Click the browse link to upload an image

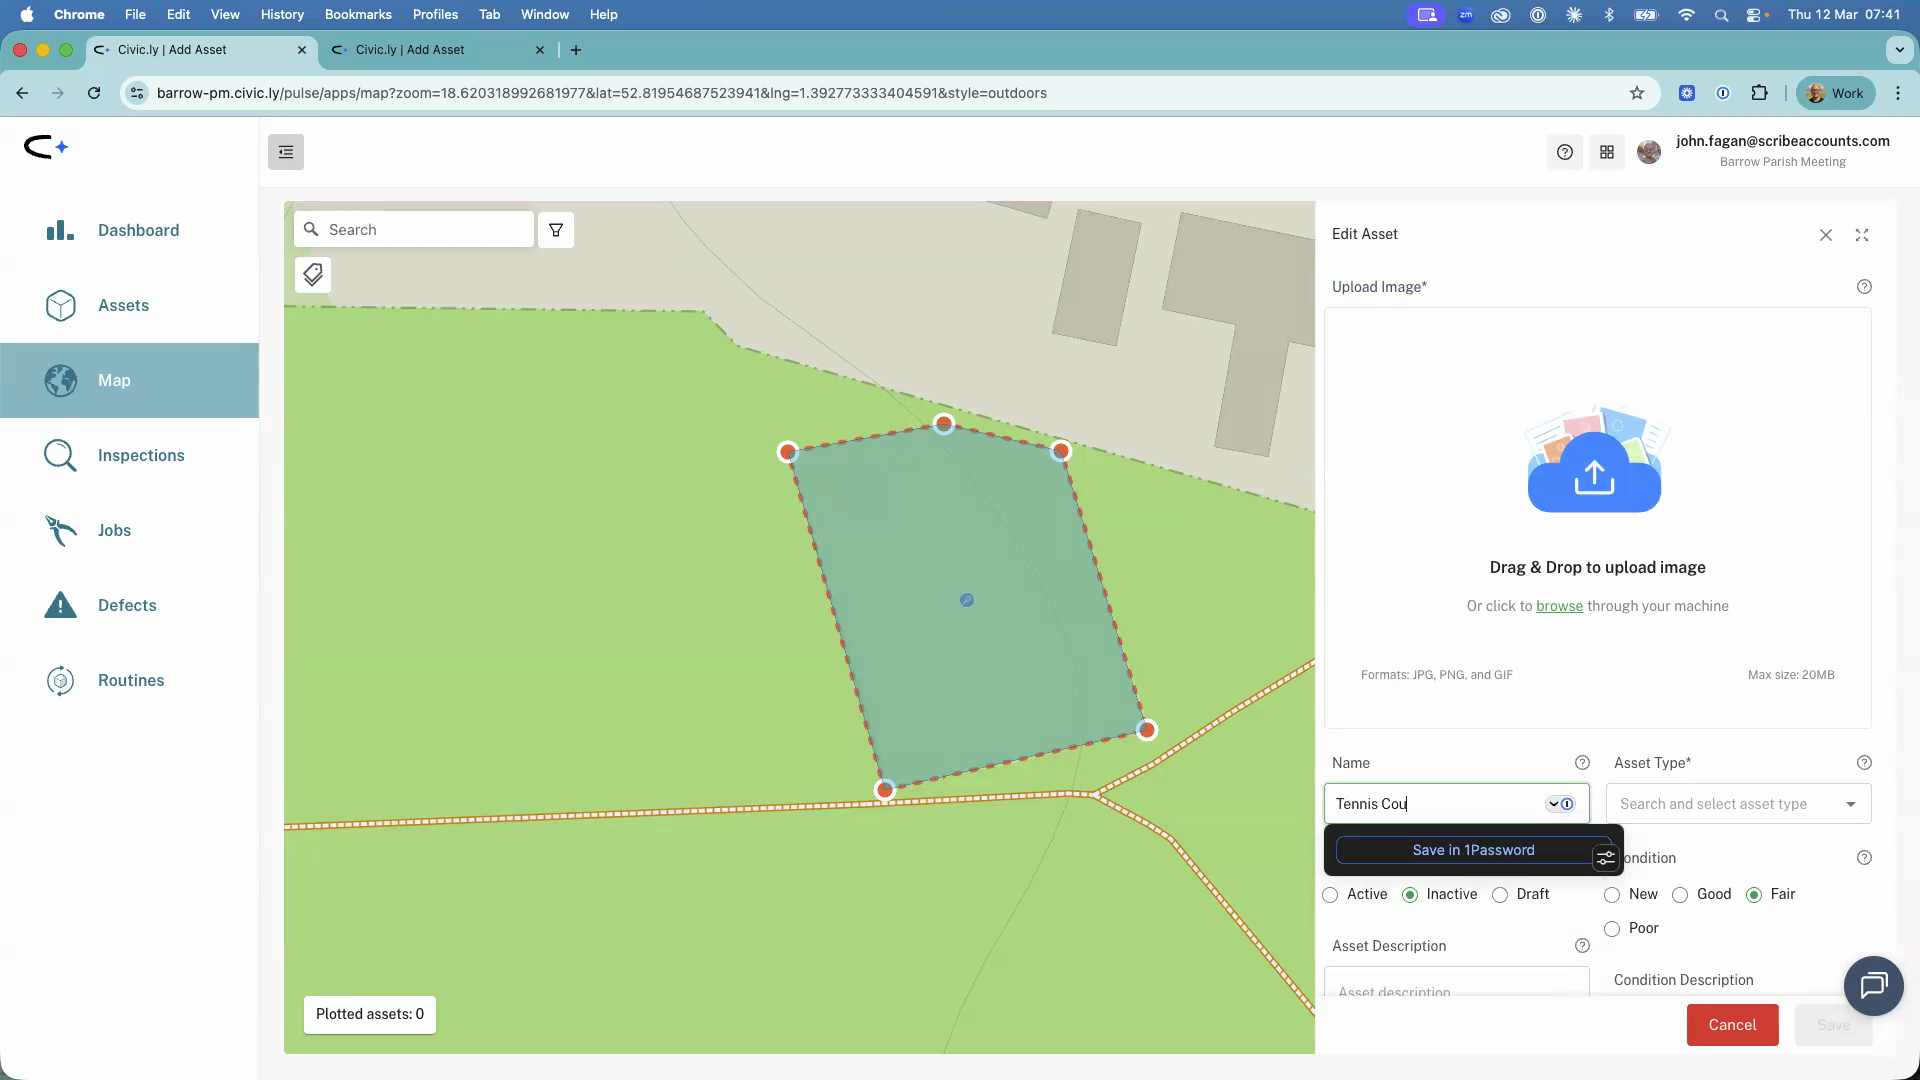click(1560, 606)
